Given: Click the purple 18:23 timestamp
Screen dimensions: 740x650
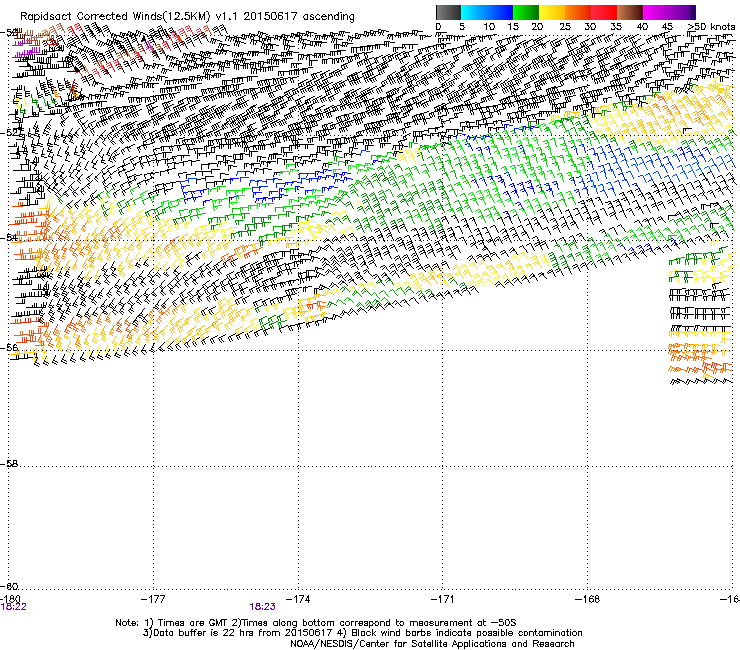Looking at the screenshot, I should click(262, 607).
